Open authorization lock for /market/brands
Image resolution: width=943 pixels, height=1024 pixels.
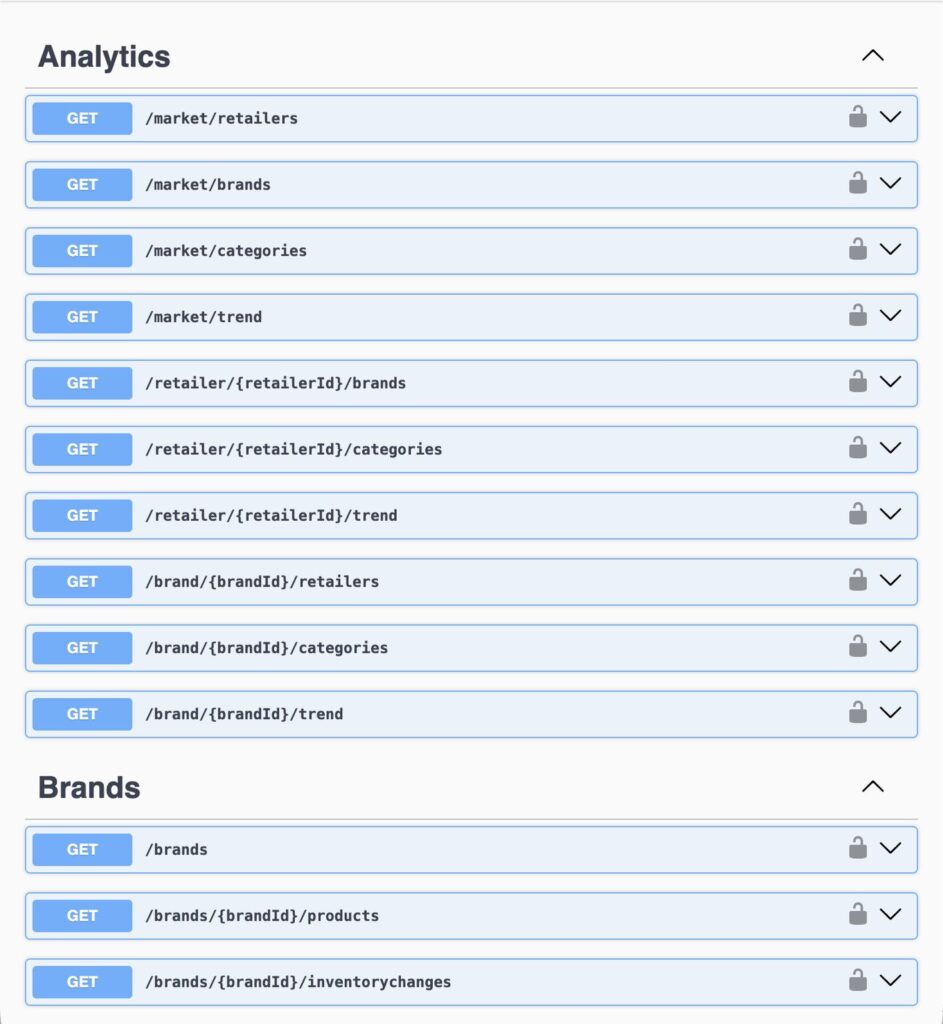click(857, 183)
